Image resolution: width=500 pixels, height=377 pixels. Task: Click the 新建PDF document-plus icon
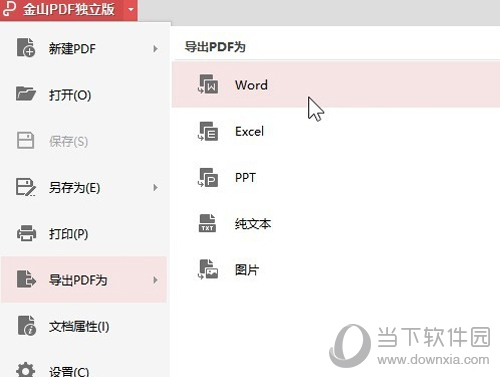pos(26,48)
